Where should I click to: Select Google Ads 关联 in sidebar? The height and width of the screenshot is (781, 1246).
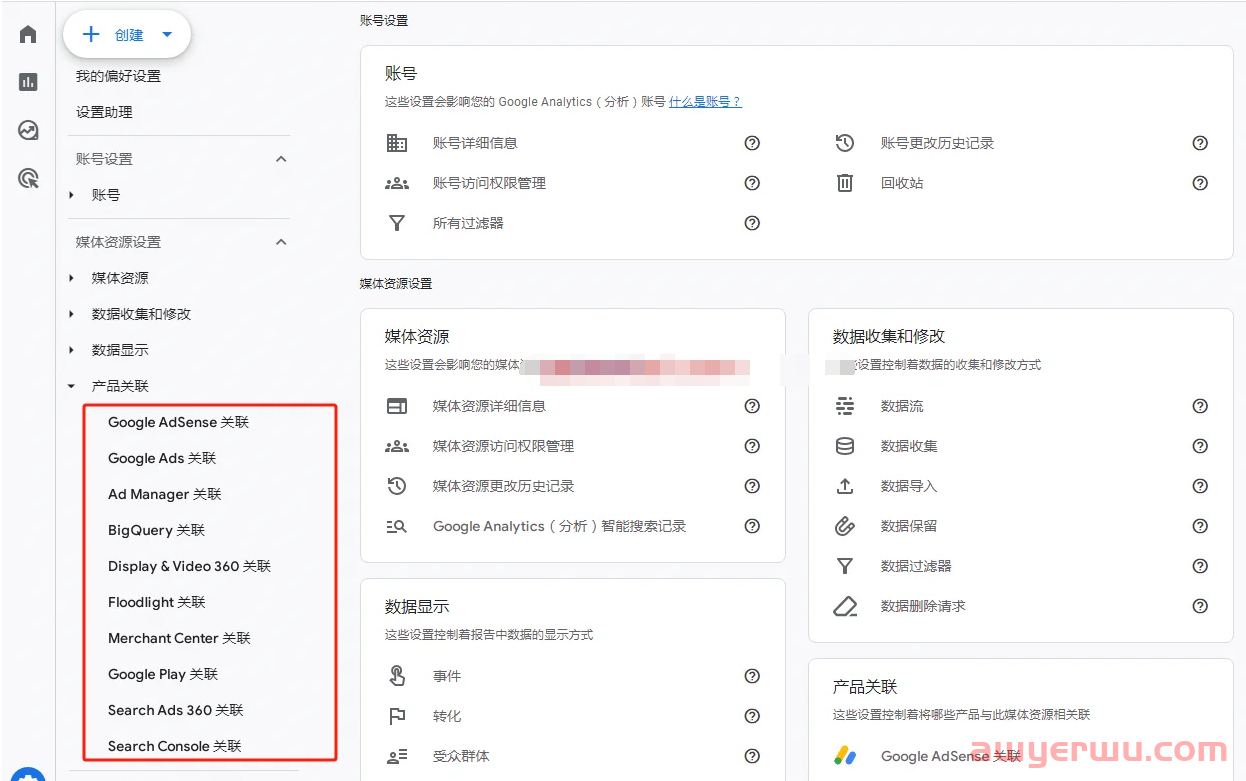(x=162, y=458)
